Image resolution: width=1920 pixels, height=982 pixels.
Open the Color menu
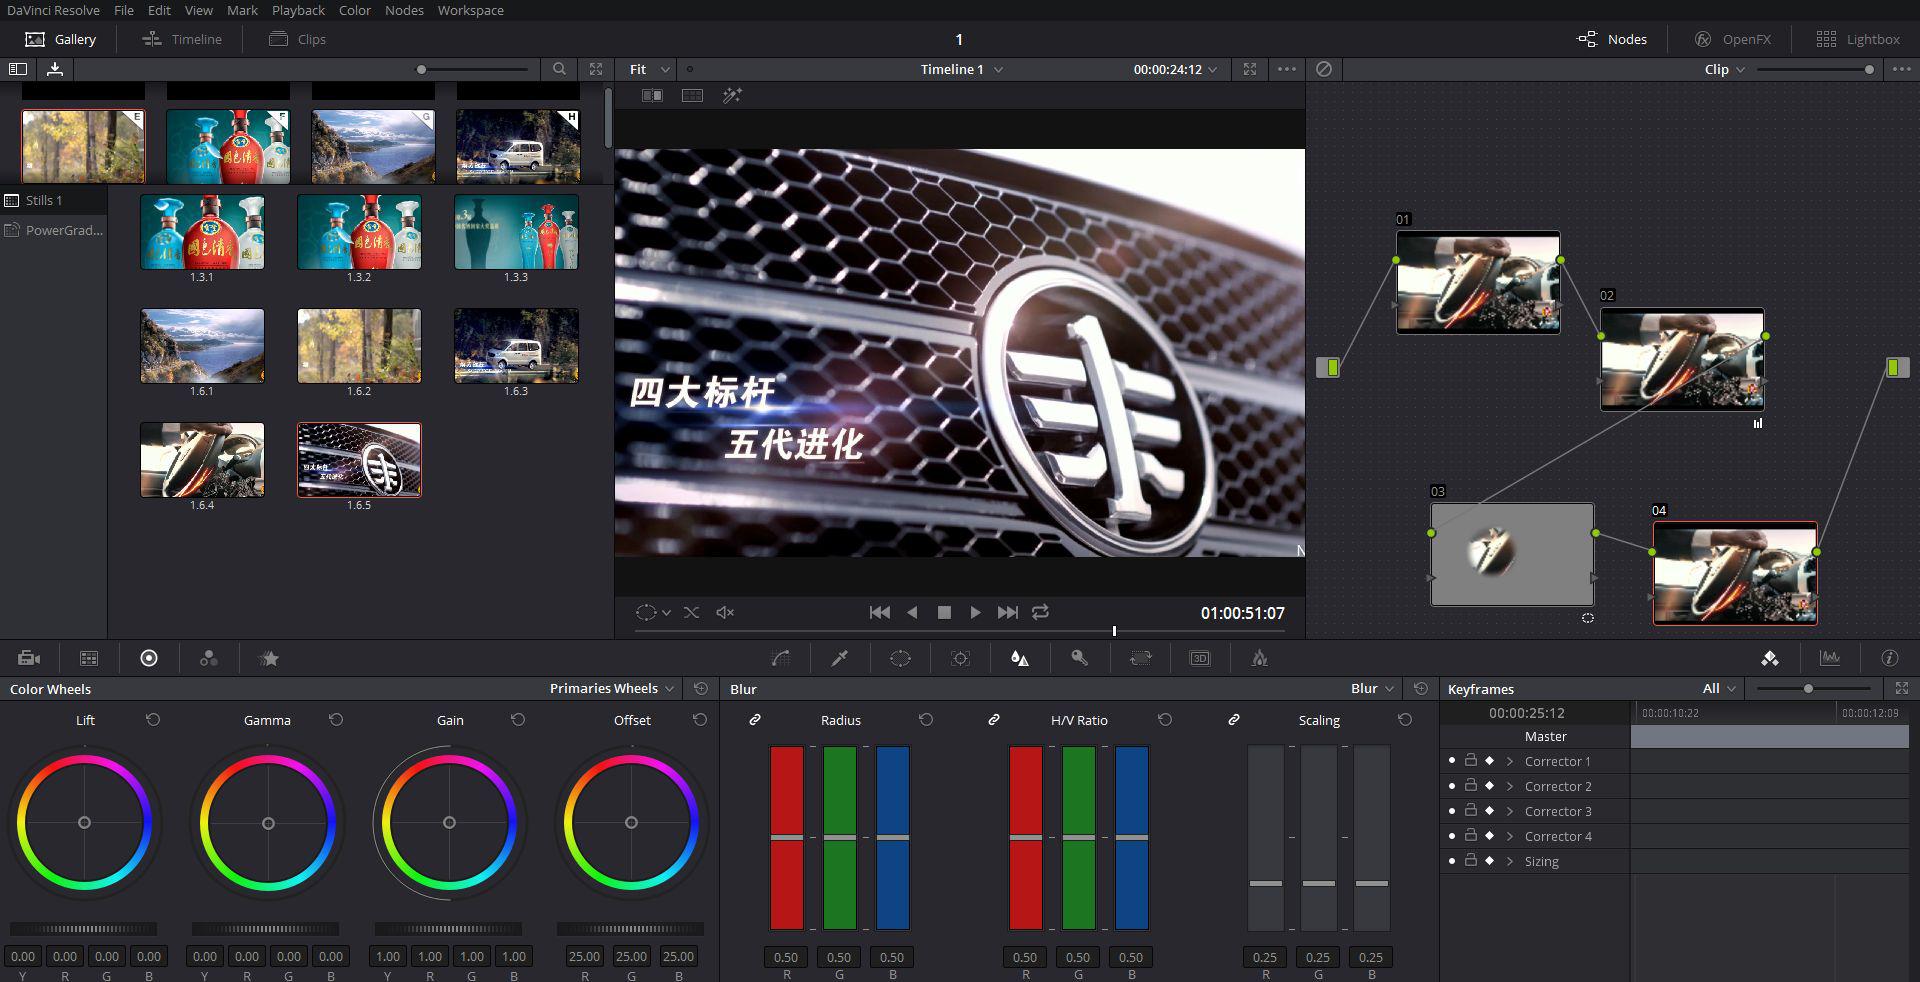point(355,10)
